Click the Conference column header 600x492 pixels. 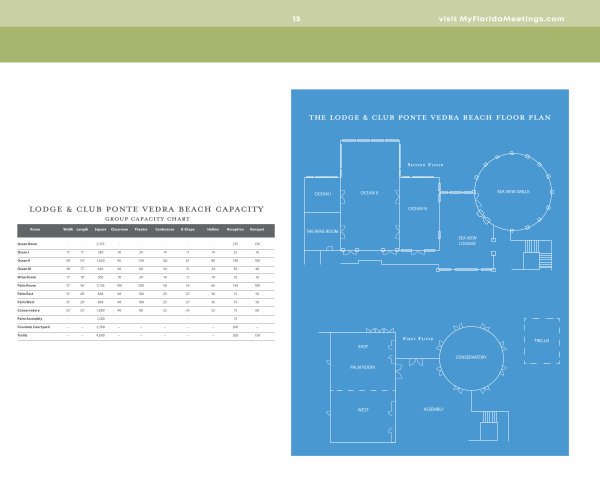pos(165,230)
